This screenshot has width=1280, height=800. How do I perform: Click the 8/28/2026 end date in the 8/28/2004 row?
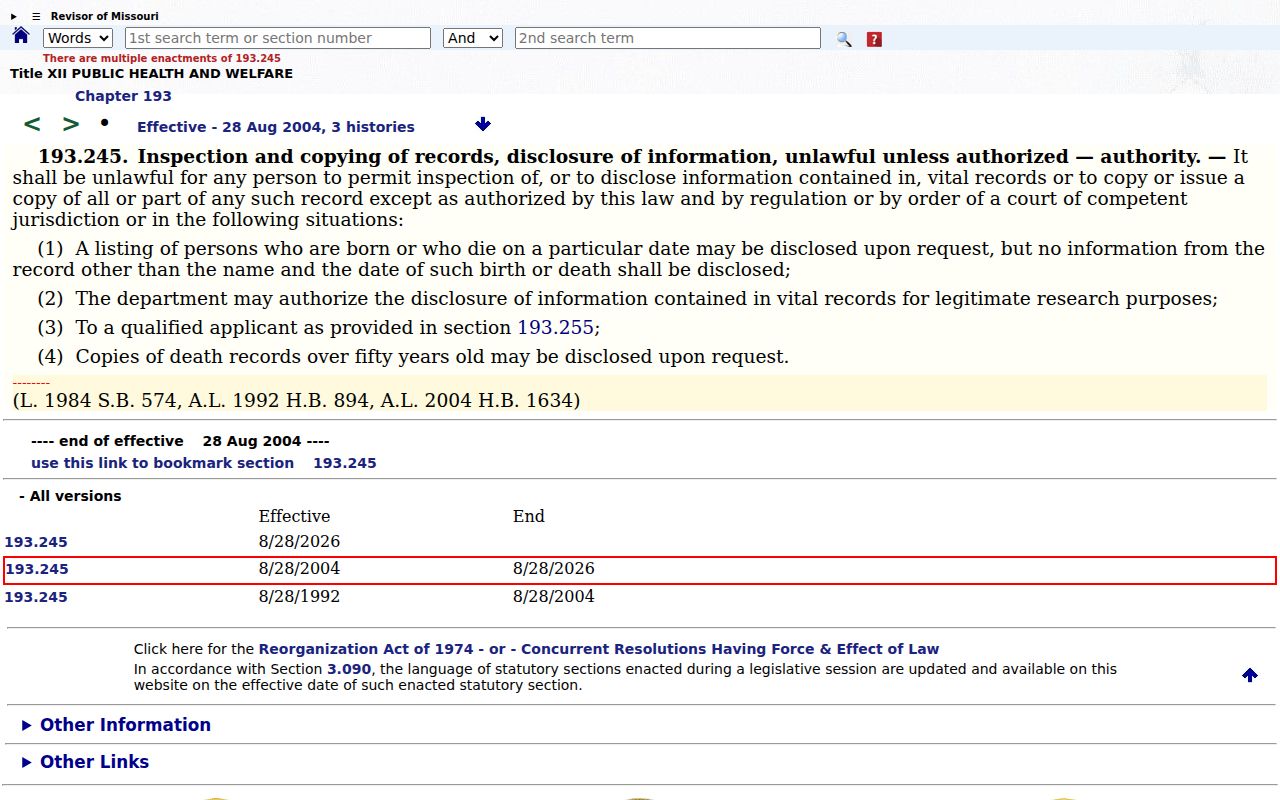click(554, 569)
